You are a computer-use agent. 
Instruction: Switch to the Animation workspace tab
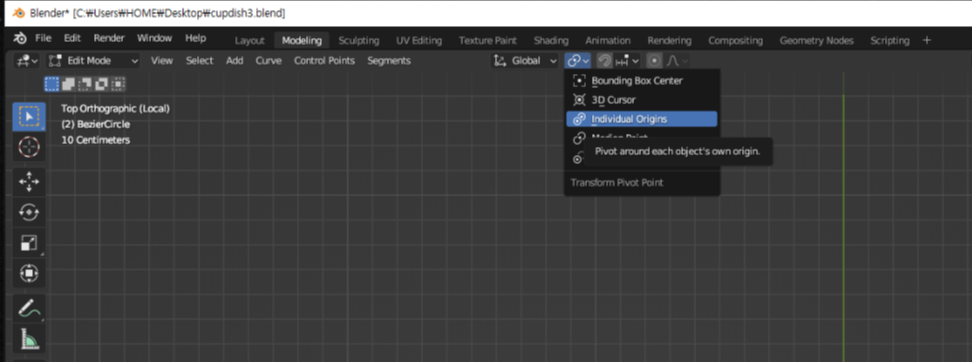[x=608, y=41]
